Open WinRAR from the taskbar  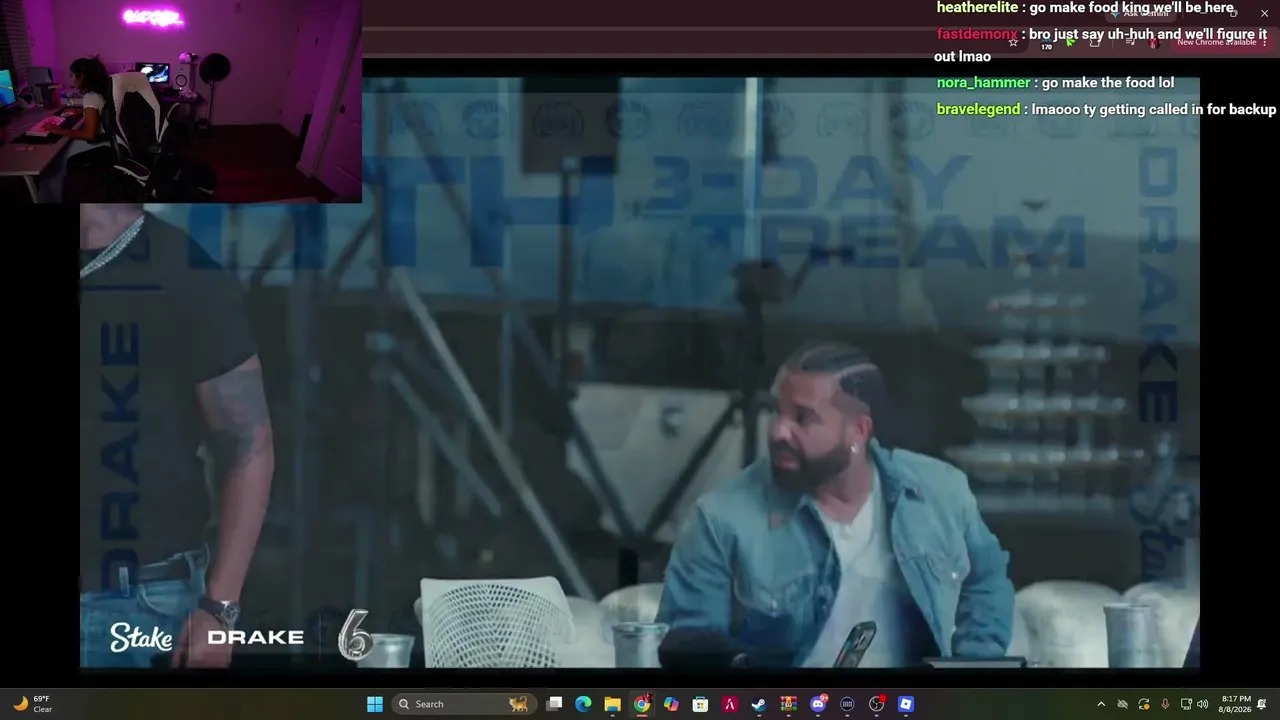788,704
